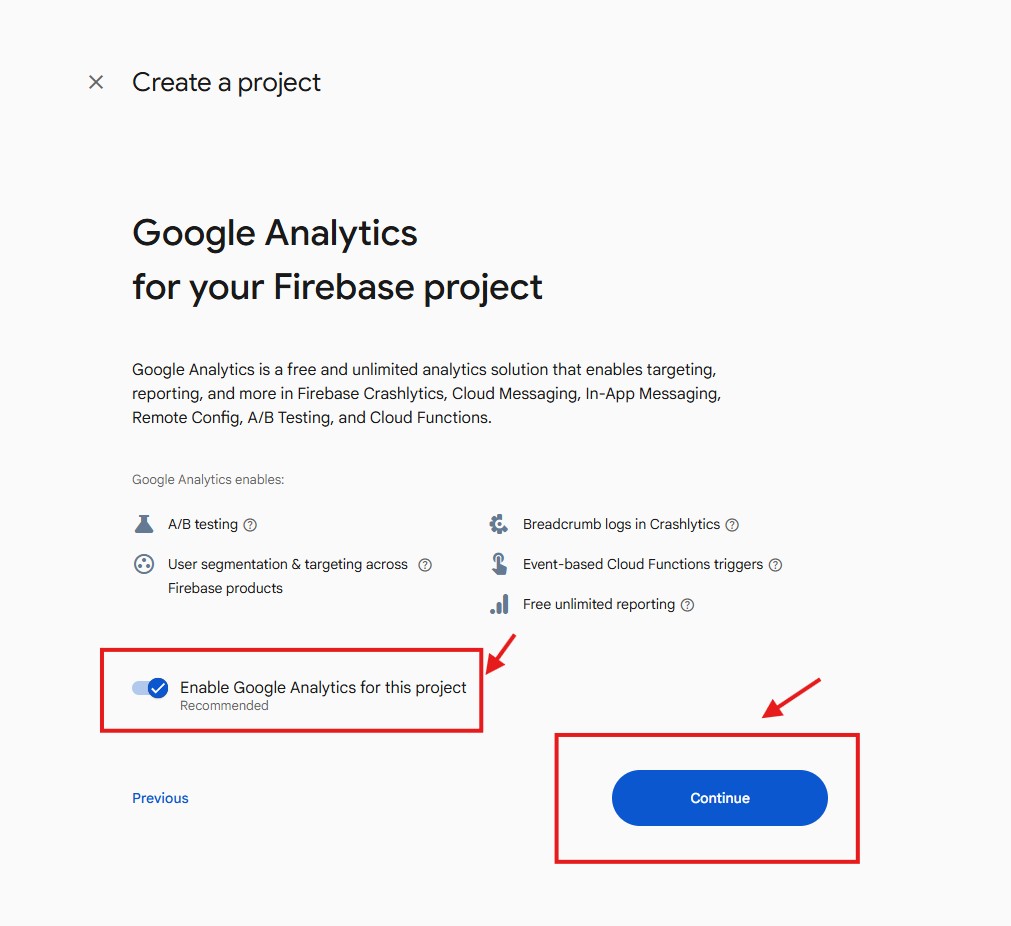Image resolution: width=1011 pixels, height=926 pixels.
Task: Show help for User segmentation & targeting
Action: (x=425, y=565)
